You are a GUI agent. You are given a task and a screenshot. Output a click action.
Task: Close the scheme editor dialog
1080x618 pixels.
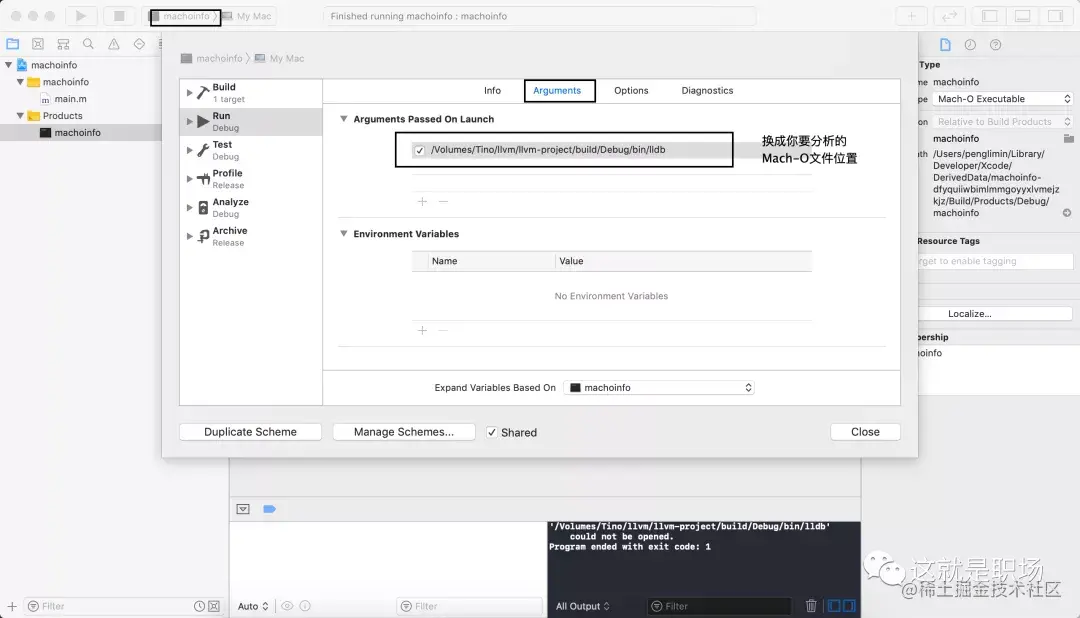(x=865, y=432)
